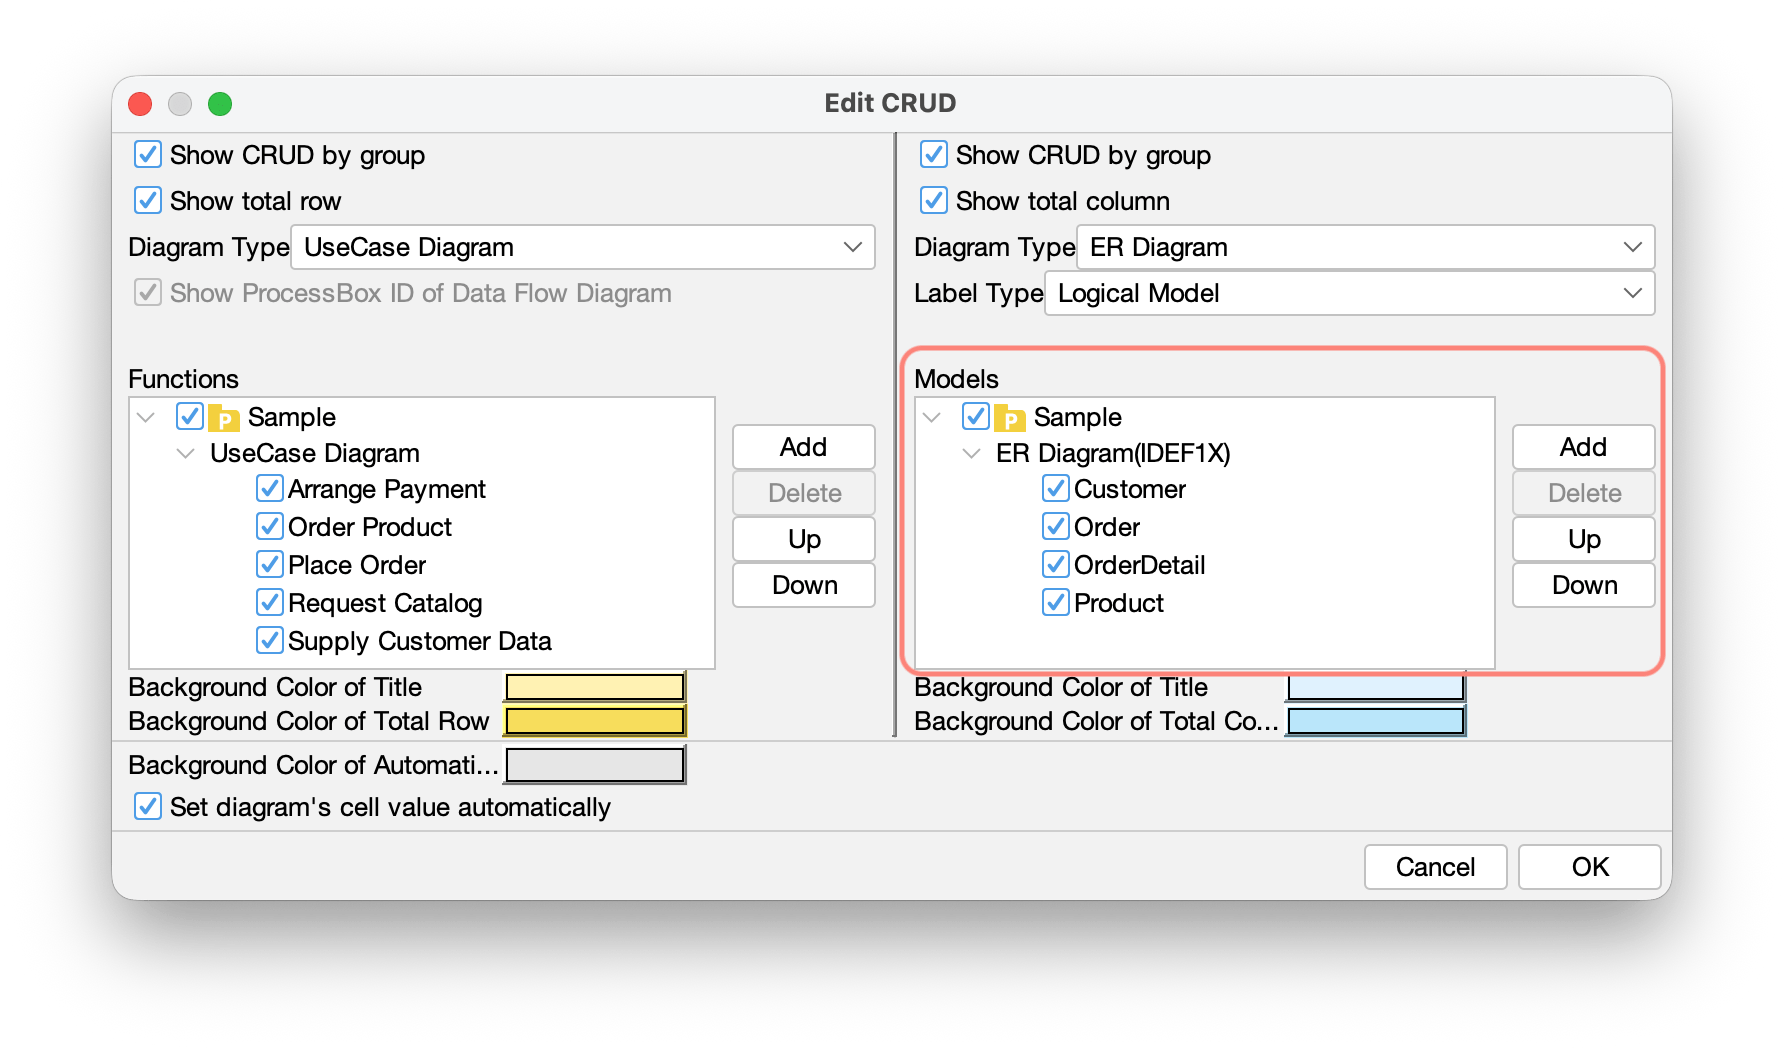The width and height of the screenshot is (1784, 1048).
Task: Click the Sample project icon in Models tree
Action: click(1010, 417)
